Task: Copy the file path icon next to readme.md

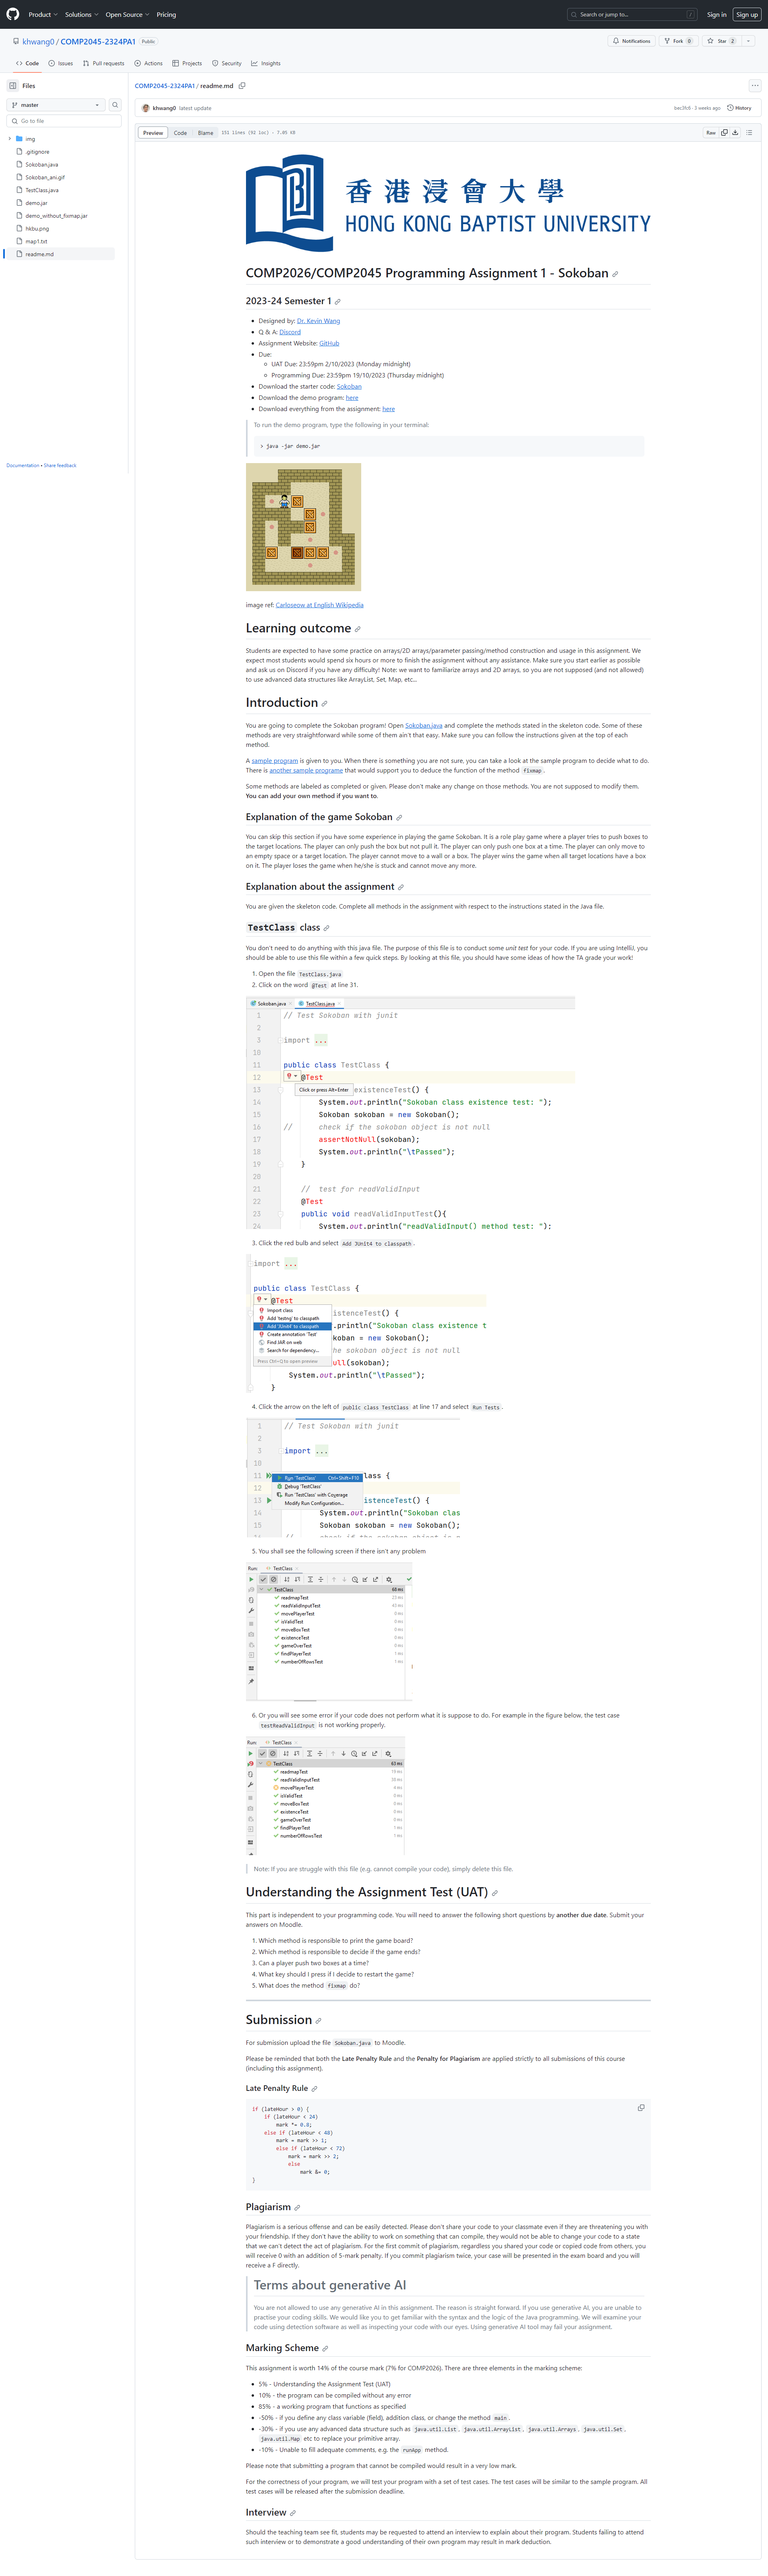Action: [x=242, y=86]
